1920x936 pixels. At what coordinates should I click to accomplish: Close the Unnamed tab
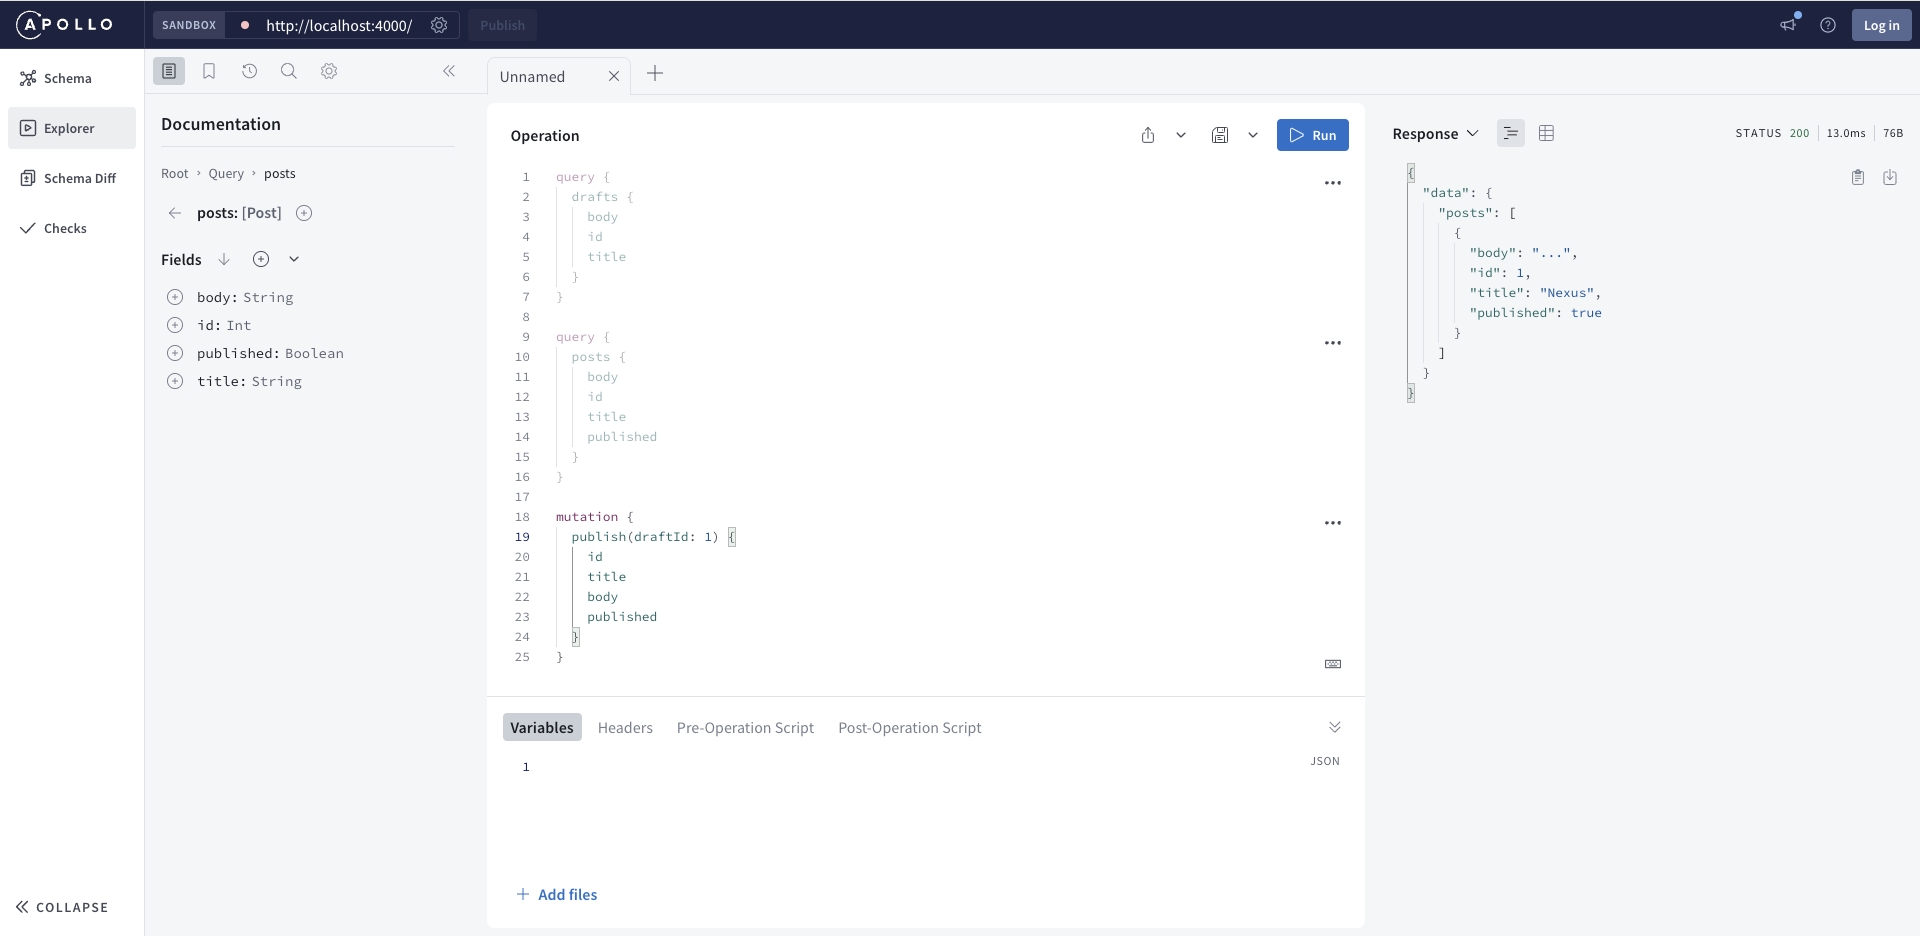point(614,77)
